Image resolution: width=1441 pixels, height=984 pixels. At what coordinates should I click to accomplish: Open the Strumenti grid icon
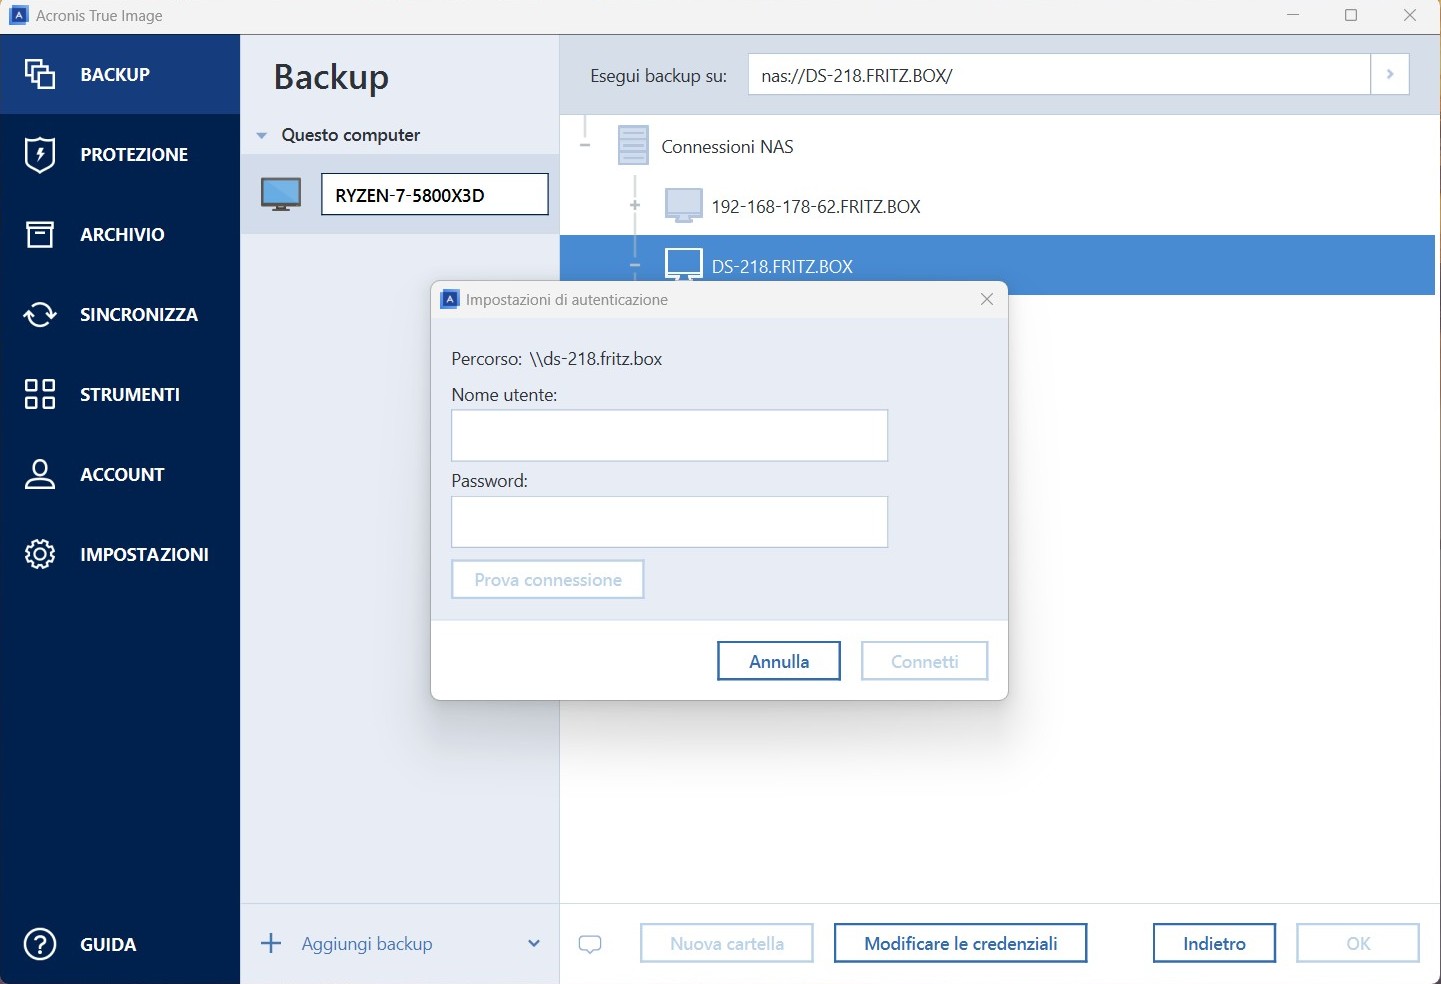[40, 394]
